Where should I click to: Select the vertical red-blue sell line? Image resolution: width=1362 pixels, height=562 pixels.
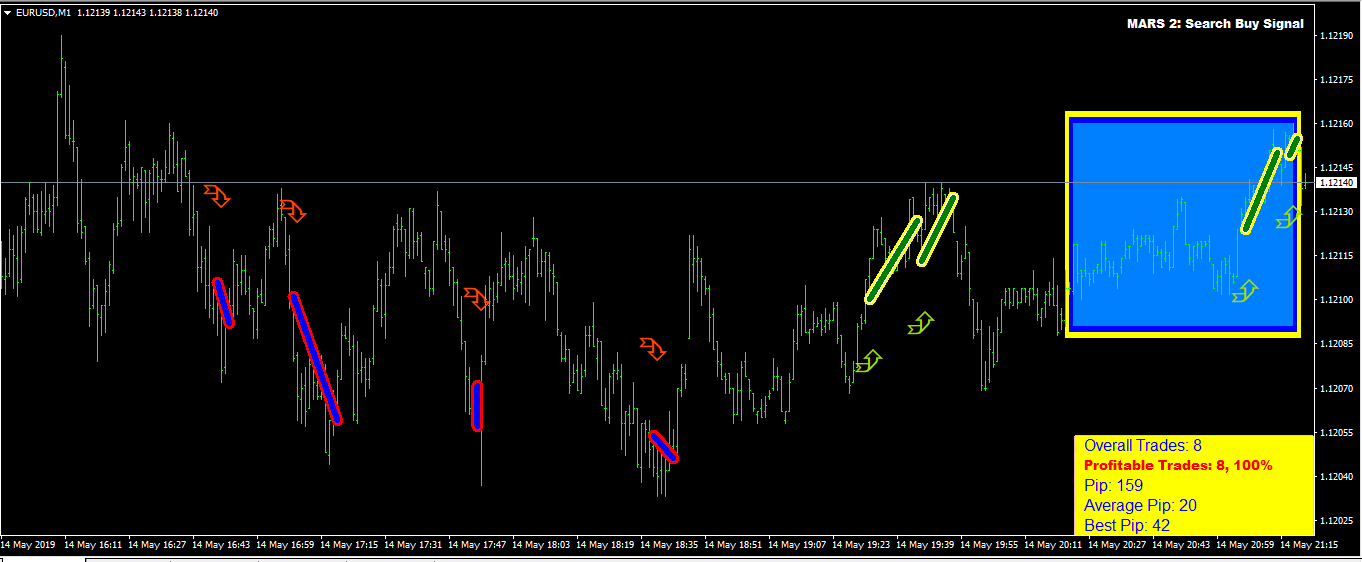(x=477, y=405)
